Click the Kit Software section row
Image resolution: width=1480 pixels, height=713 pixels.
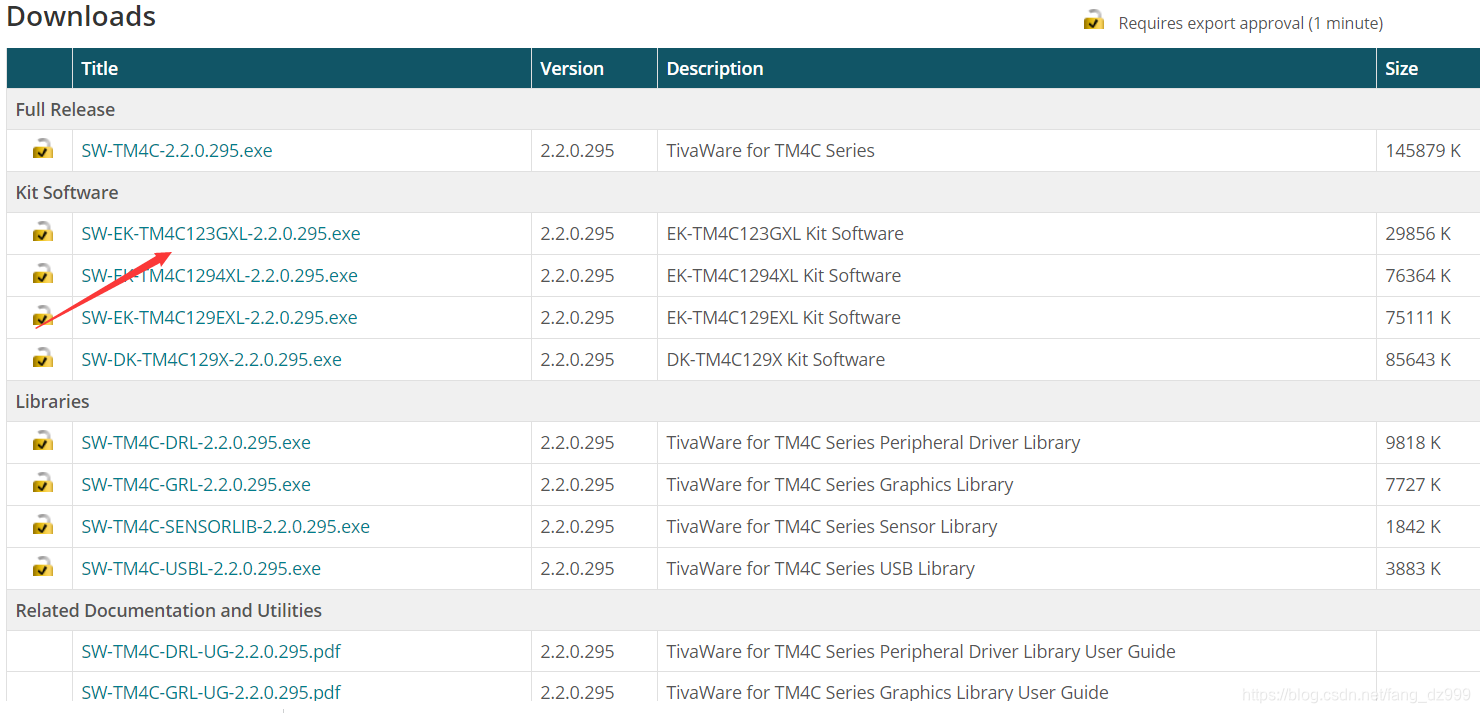743,192
